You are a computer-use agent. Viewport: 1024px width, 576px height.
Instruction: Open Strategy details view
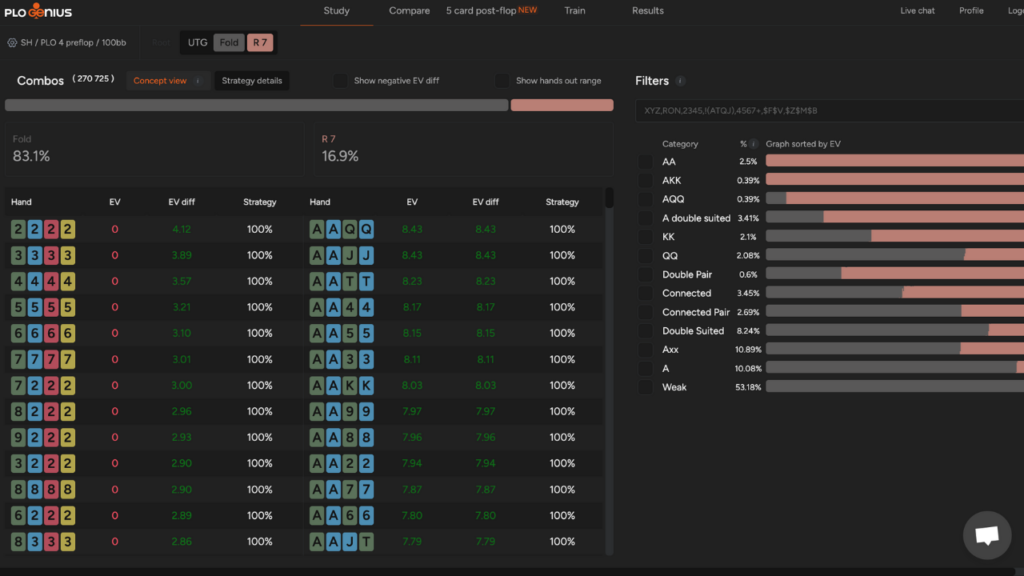point(252,81)
